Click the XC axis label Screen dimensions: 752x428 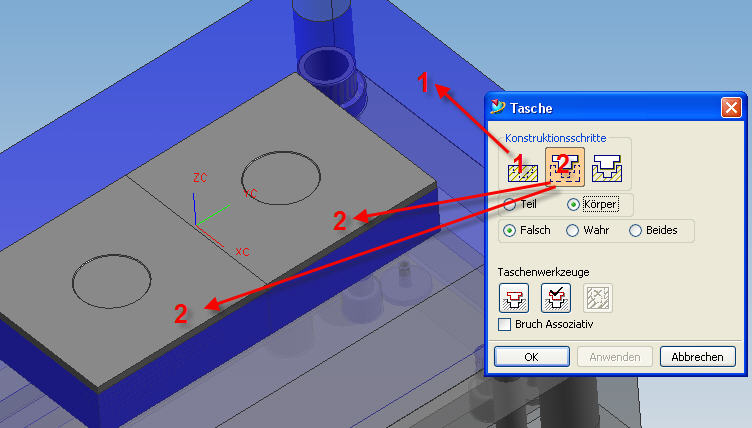coord(242,252)
